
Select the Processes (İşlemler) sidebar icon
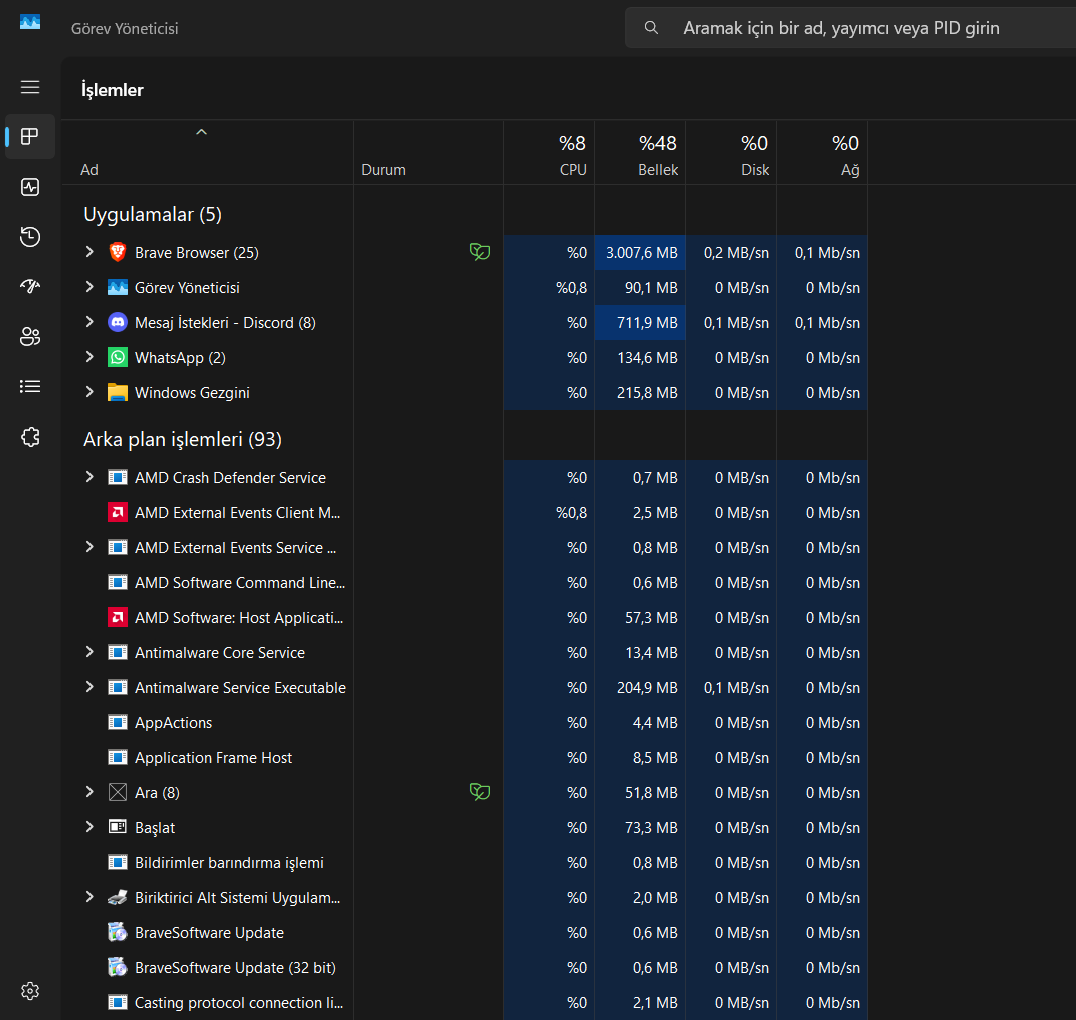pyautogui.click(x=30, y=137)
